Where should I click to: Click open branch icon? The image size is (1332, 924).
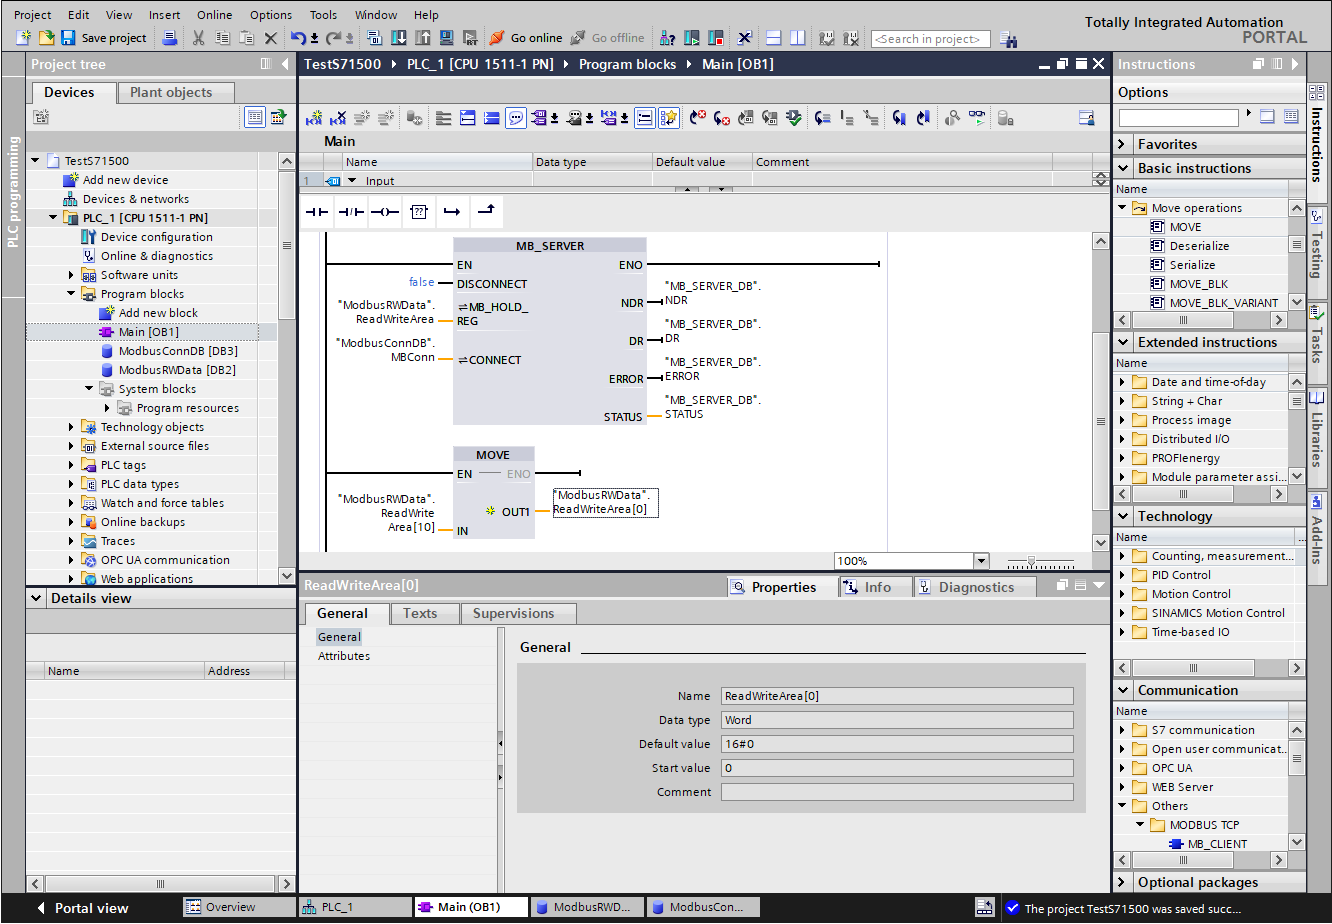click(452, 212)
